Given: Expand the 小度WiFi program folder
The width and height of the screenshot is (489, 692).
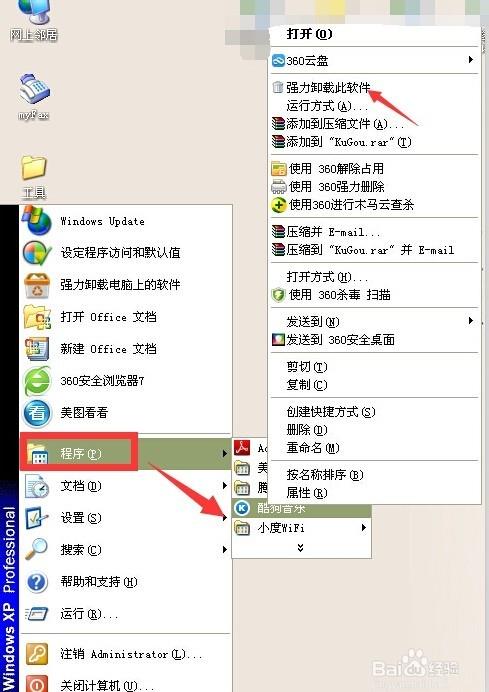Looking at the screenshot, I should click(301, 527).
